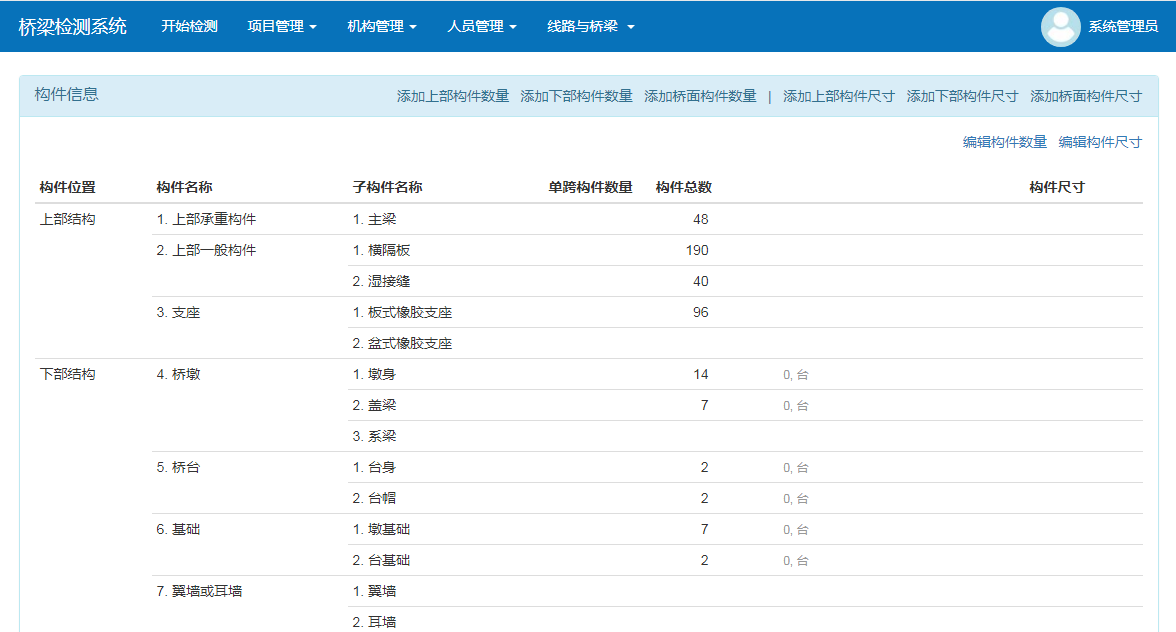Screen dimensions: 1176x632
Task: Select 添加桥面构件尺寸 link
Action: coord(1086,97)
